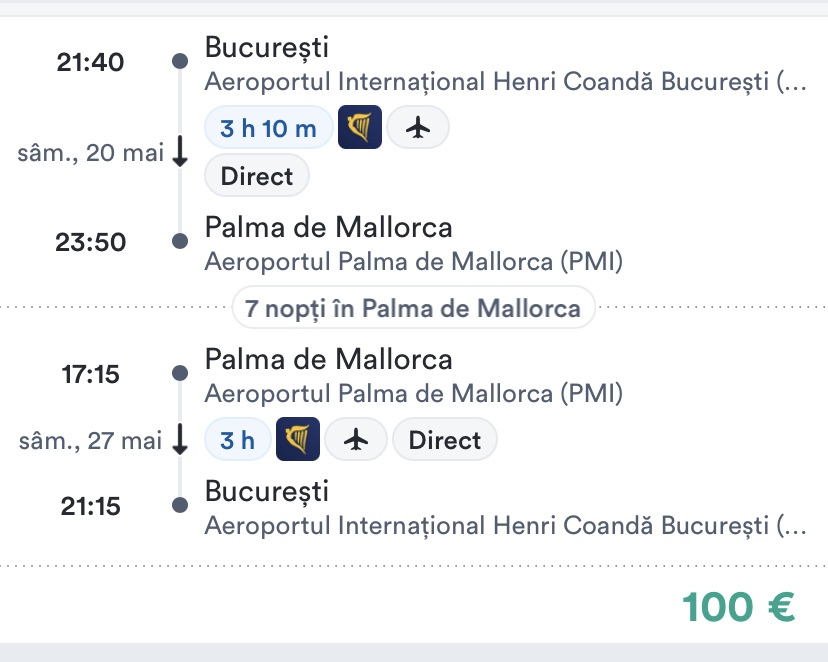828x662 pixels.
Task: Select the Direct badge on return flight
Action: [x=445, y=440]
